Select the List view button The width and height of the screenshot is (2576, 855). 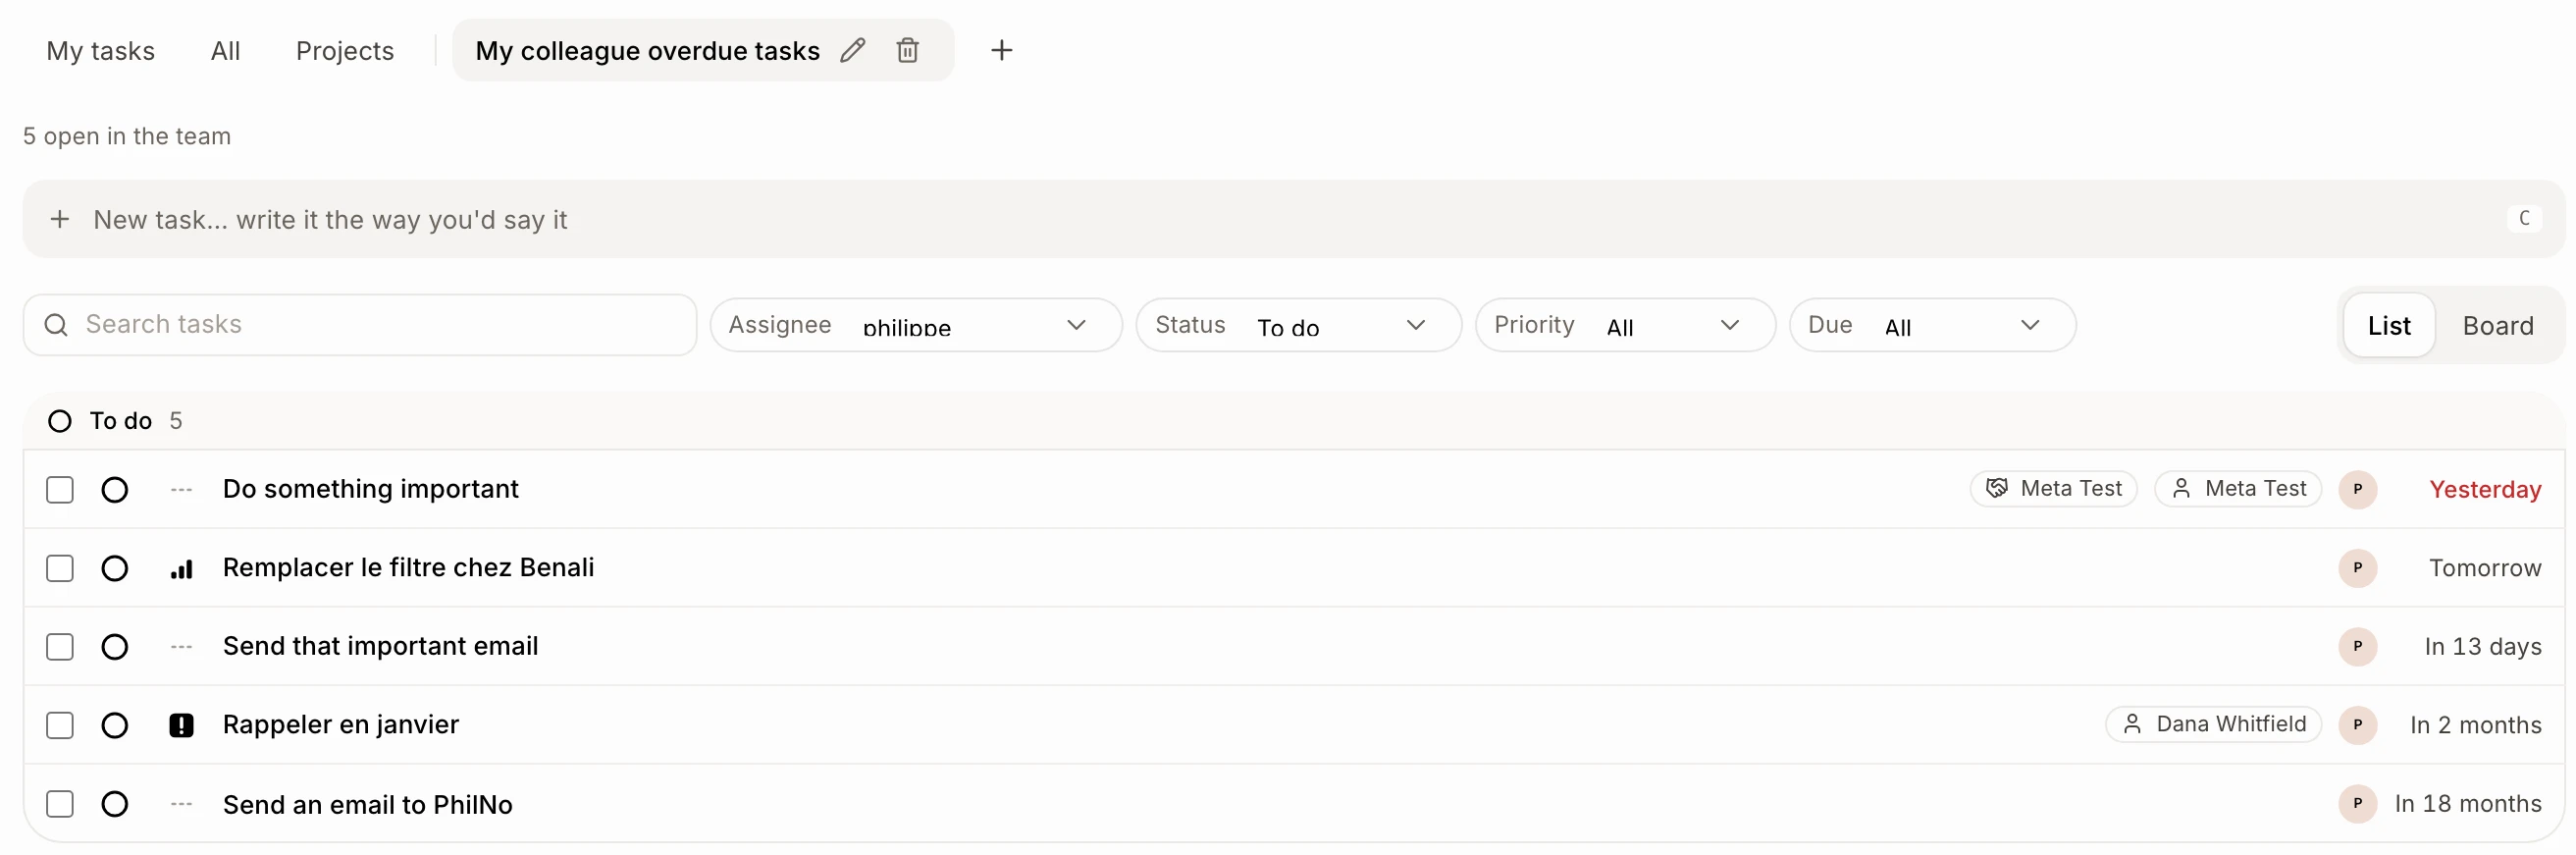click(x=2388, y=326)
